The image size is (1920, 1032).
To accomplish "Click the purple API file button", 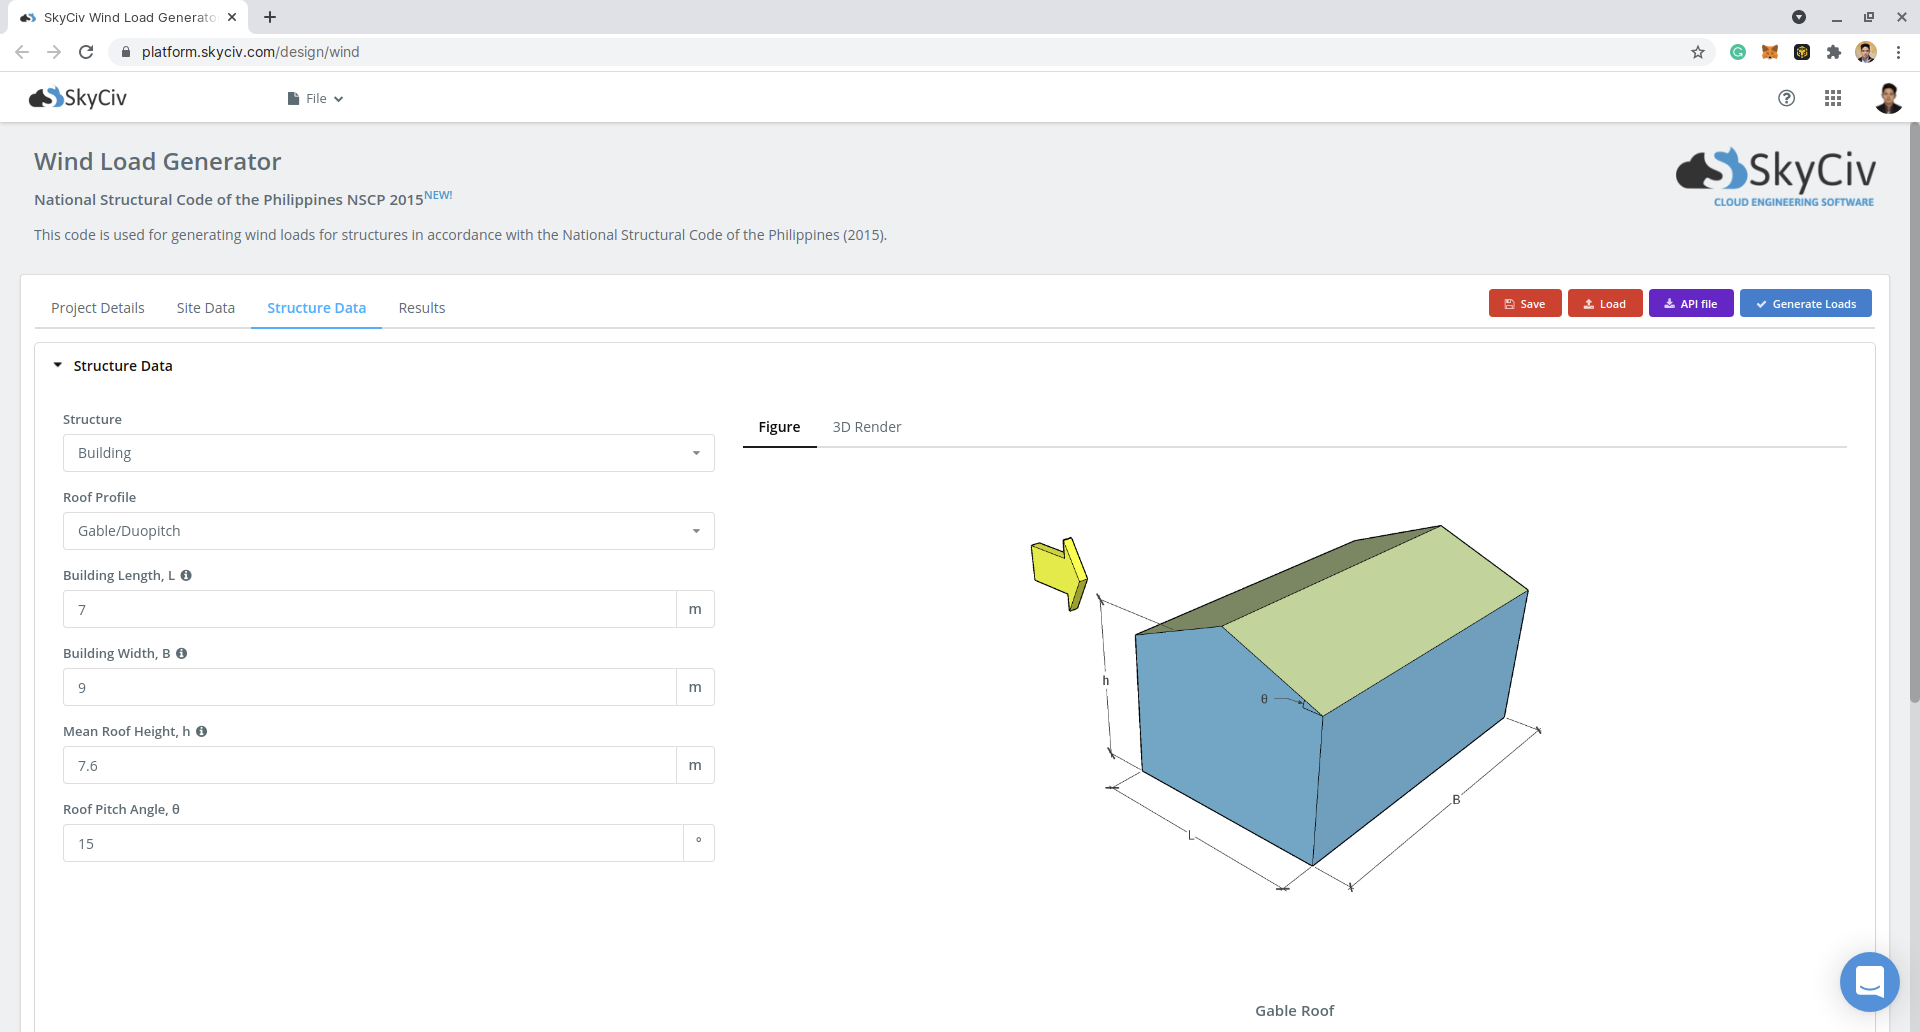I will click(x=1690, y=304).
